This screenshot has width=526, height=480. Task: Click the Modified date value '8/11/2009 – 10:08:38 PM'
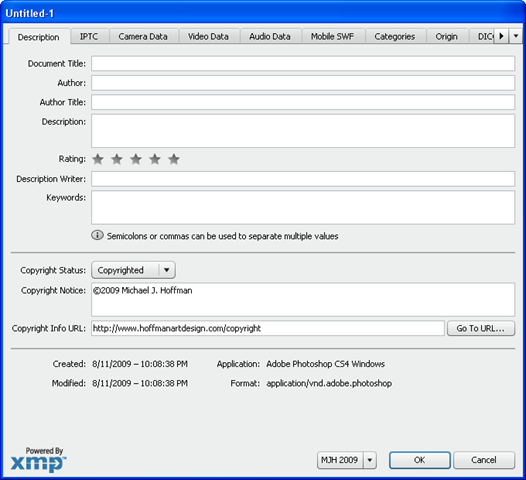point(140,383)
